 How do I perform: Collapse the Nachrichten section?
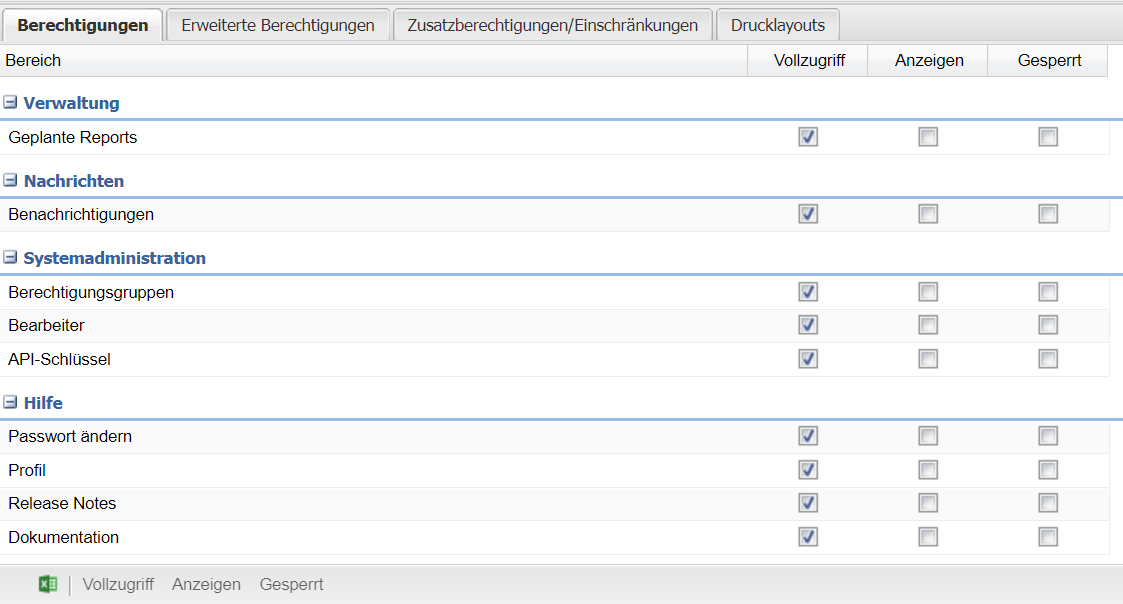[11, 181]
